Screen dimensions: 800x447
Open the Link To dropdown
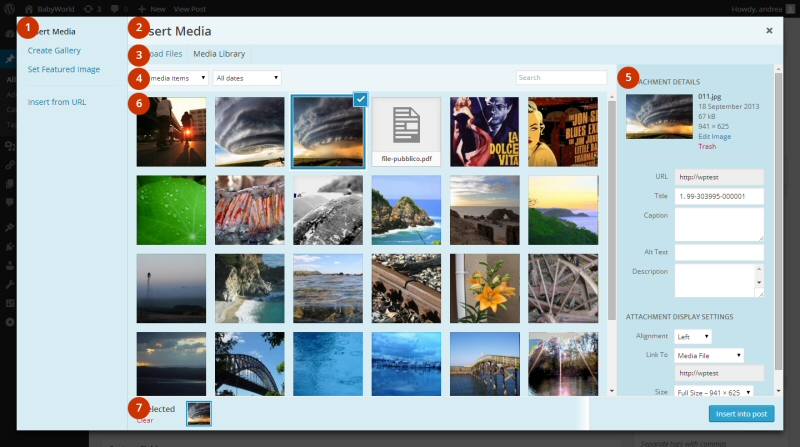coord(709,355)
